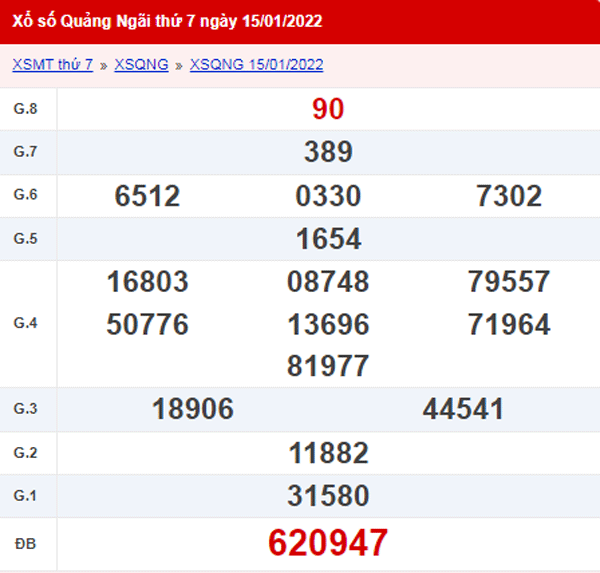Click the G.1 row label
Image resolution: width=600 pixels, height=573 pixels.
point(26,496)
